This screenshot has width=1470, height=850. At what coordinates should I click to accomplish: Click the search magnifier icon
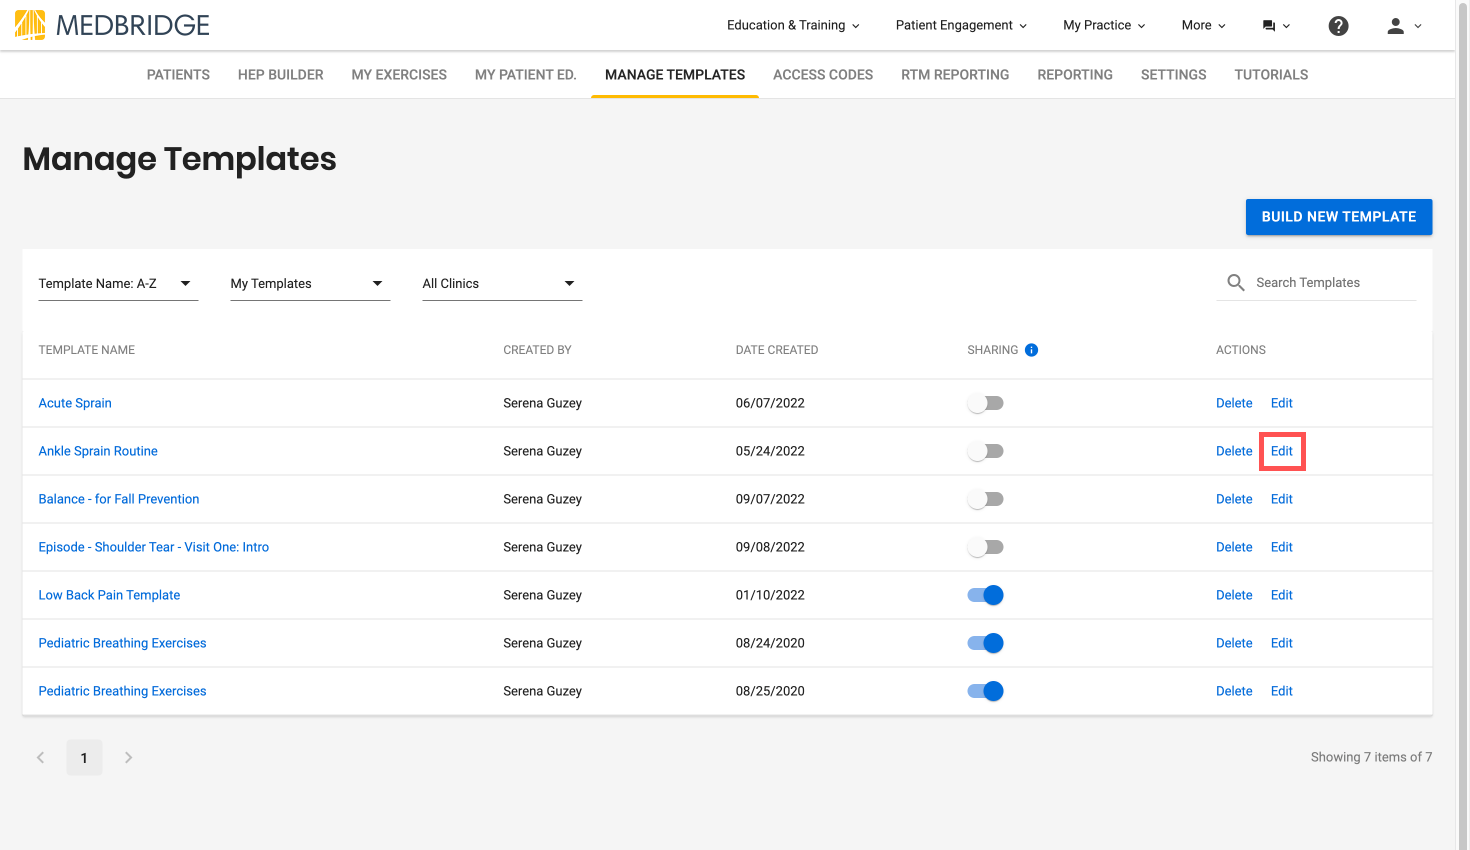coord(1236,283)
